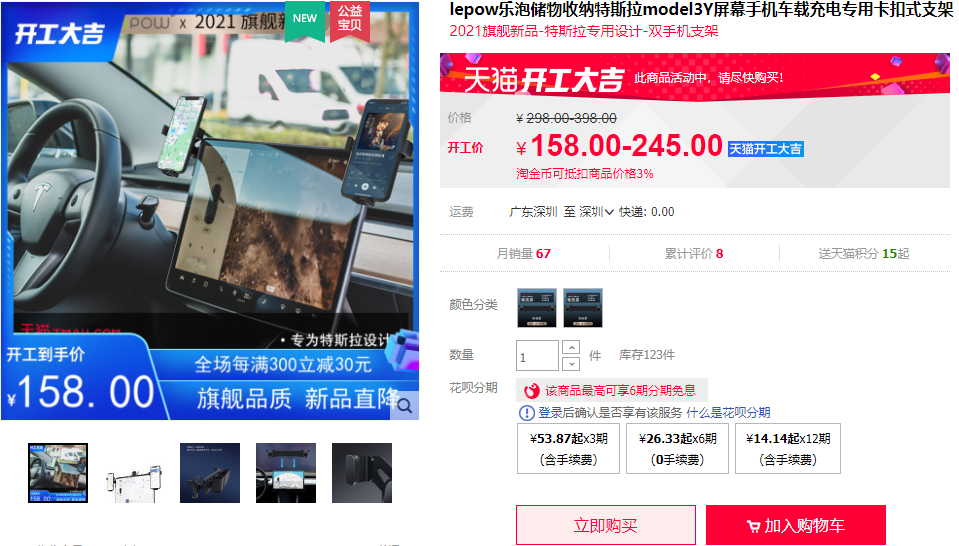Select the 12期 installment option ¥14.14
Image resolution: width=959 pixels, height=546 pixels.
pos(787,448)
